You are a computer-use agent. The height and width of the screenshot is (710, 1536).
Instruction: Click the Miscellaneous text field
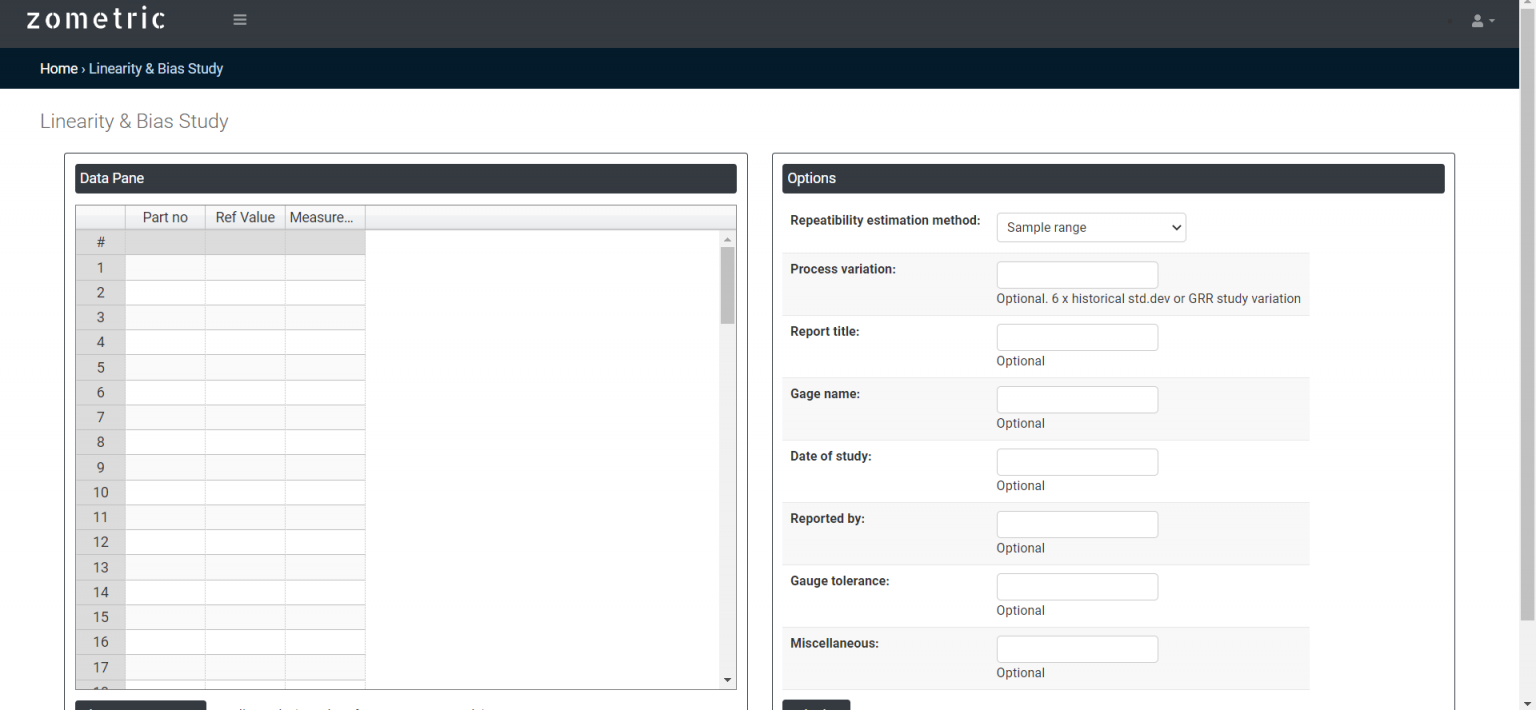[1077, 649]
